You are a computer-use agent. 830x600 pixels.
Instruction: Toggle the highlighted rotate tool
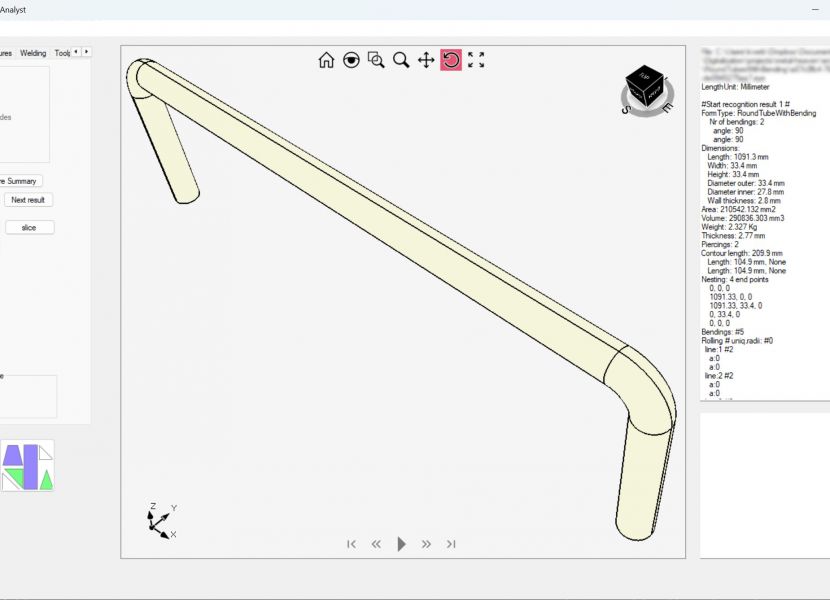451,60
